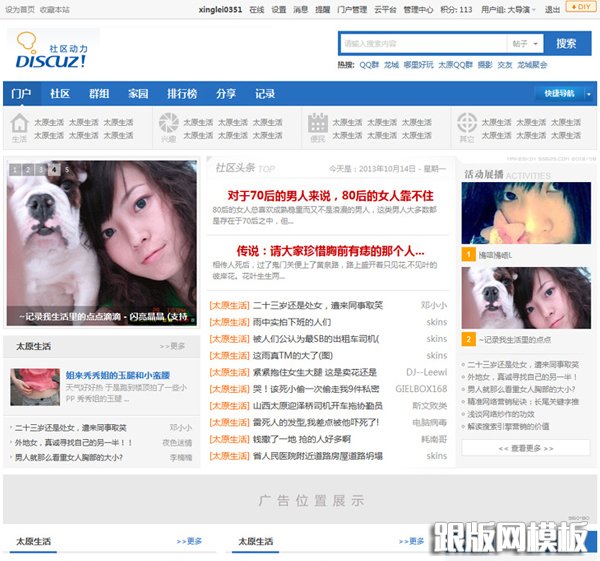This screenshot has height=561, width=600.
Task: Open the 群组 navigation tab
Action: pos(99,94)
